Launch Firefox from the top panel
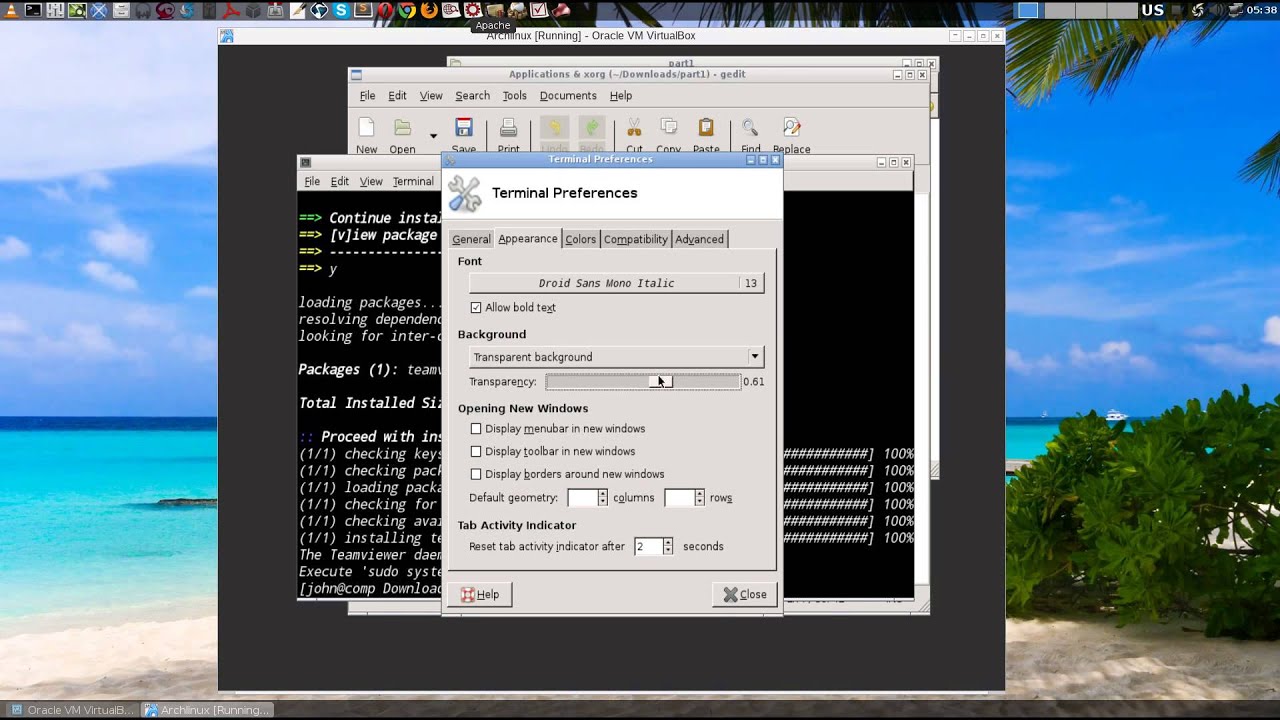This screenshot has height=720, width=1280. pos(428,10)
